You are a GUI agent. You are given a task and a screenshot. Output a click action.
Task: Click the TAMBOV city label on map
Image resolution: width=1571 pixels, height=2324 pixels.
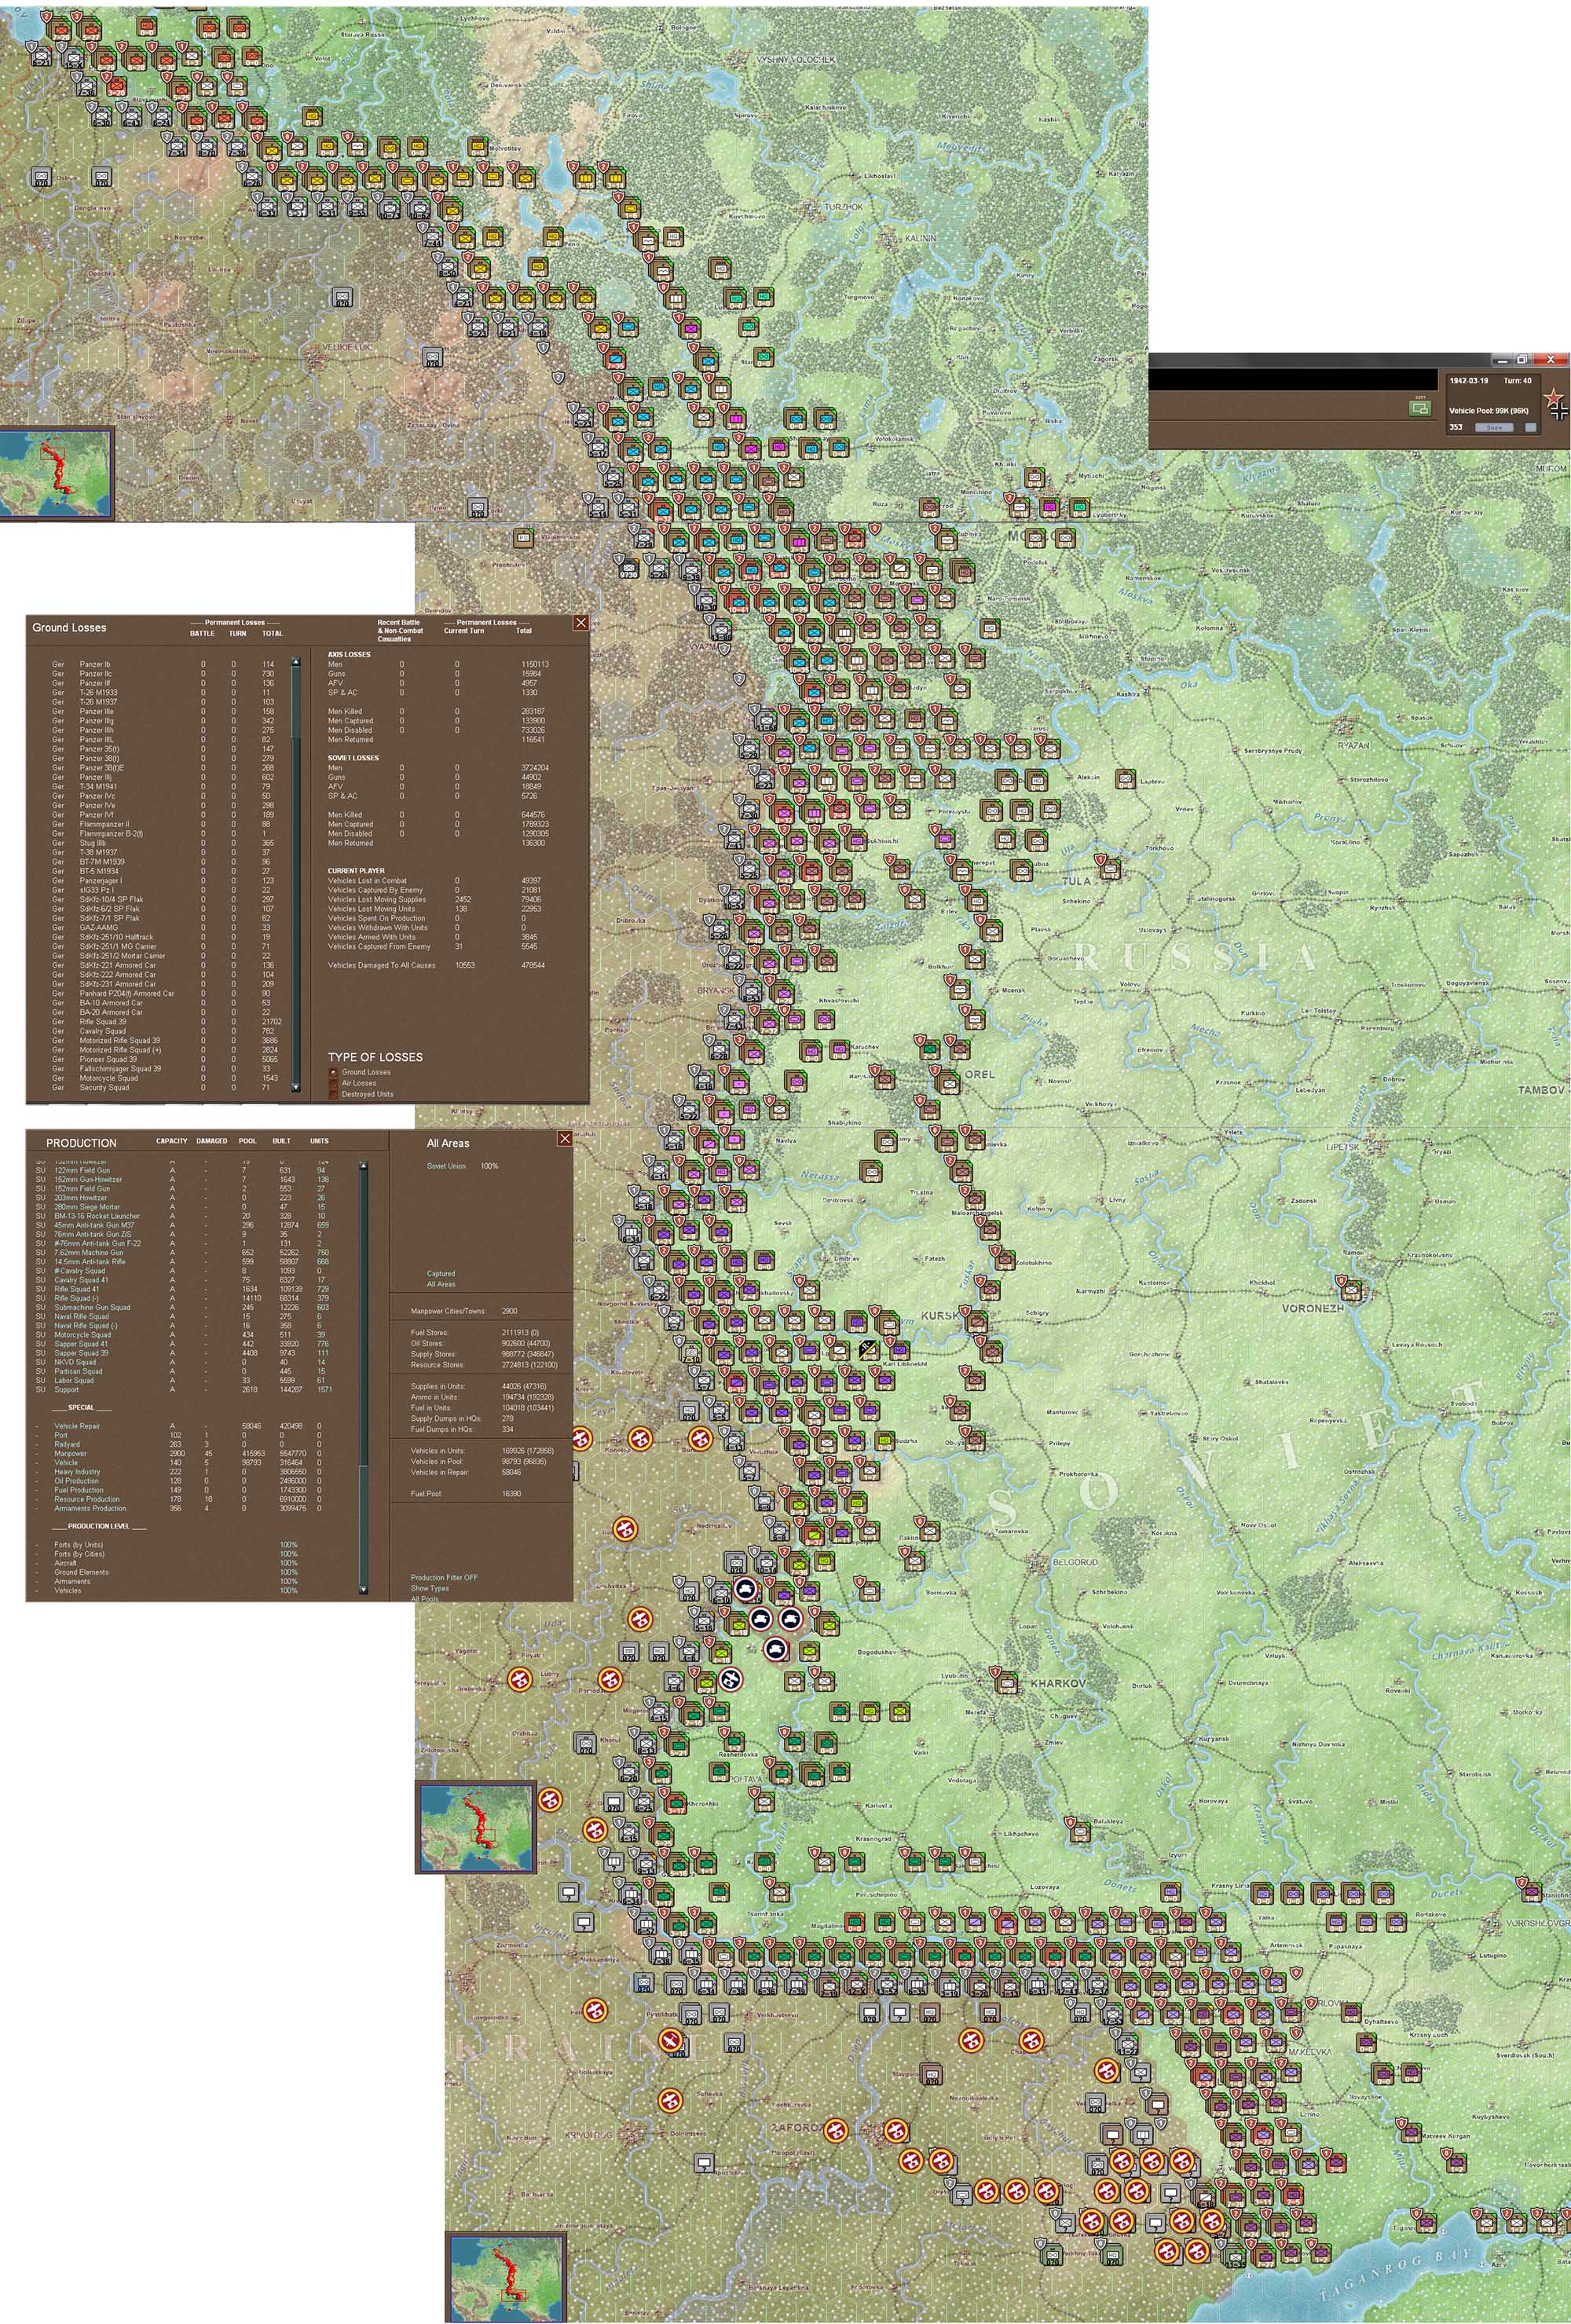(1542, 1090)
